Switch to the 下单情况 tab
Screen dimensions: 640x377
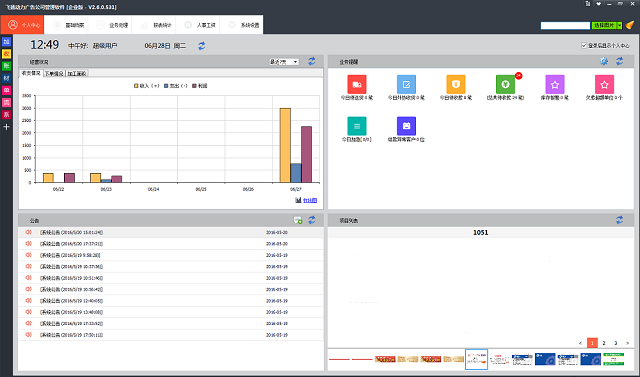pyautogui.click(x=54, y=73)
